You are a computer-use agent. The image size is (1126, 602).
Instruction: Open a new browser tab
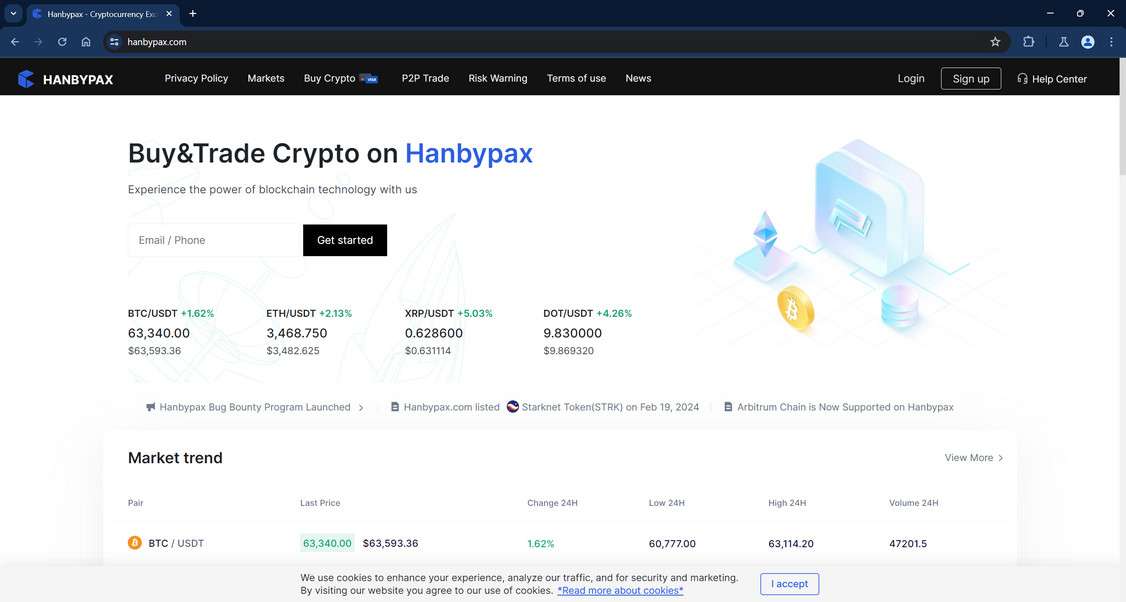click(x=192, y=14)
